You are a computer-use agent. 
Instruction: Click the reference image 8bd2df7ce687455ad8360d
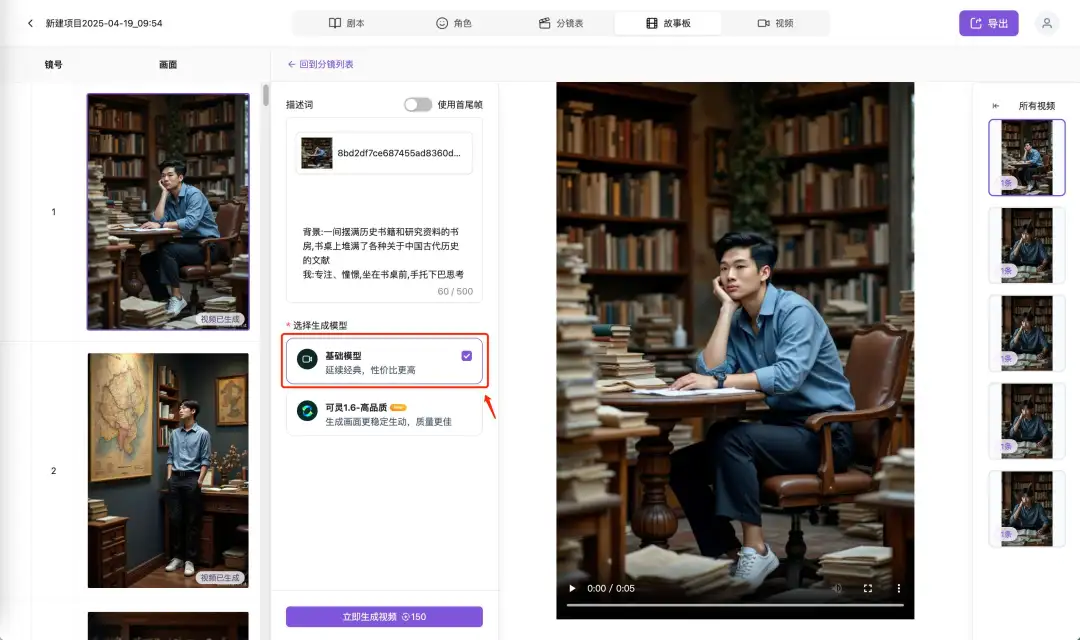point(384,153)
